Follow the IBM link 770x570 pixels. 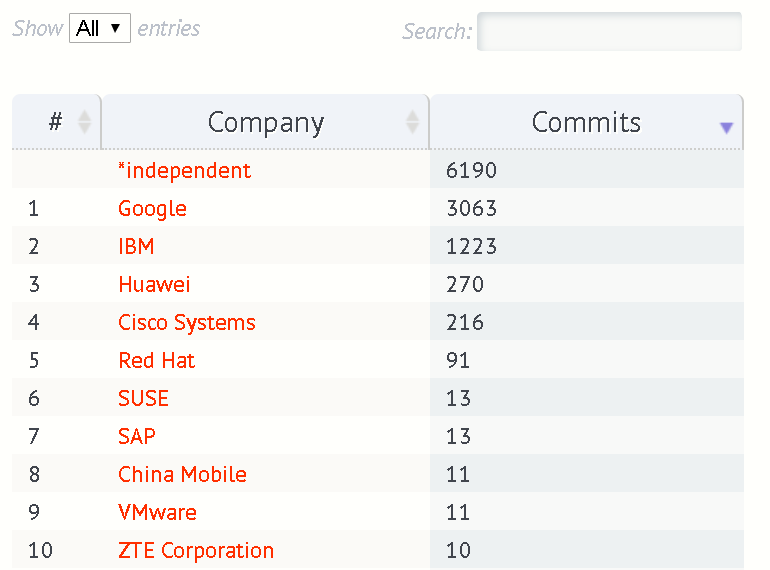click(x=136, y=246)
